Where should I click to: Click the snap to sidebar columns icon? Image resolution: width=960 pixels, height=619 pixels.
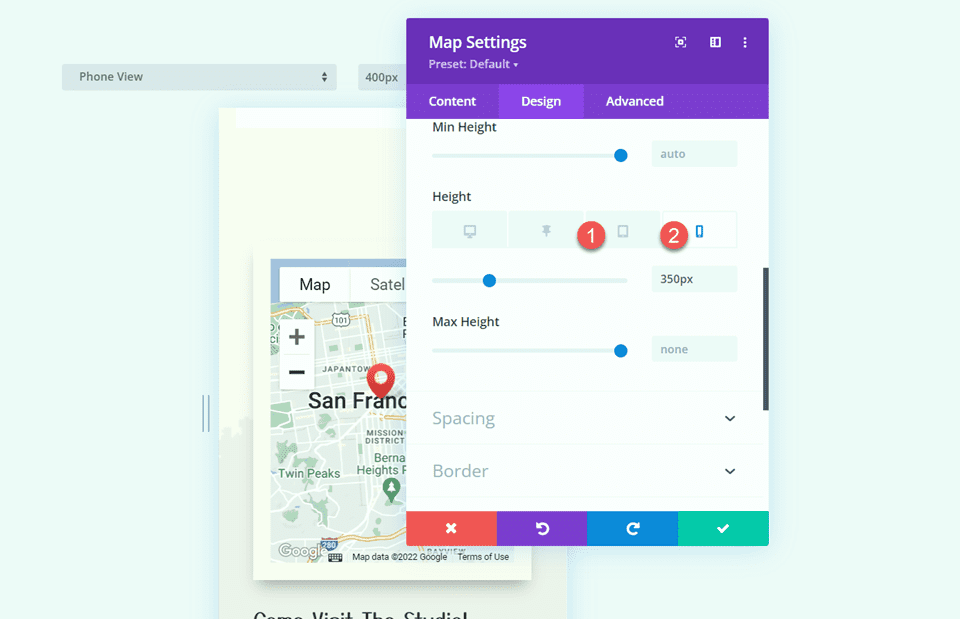[x=715, y=42]
